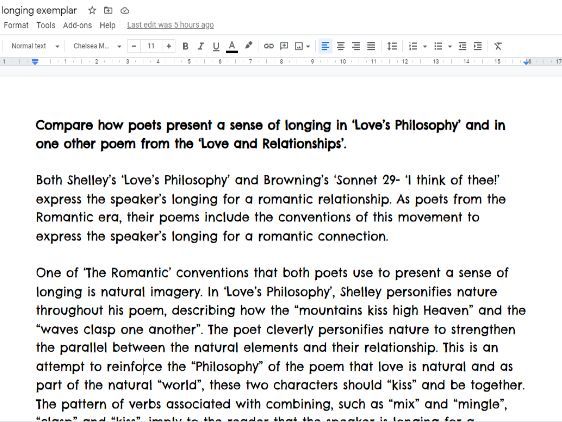Decrease font size with minus button

tap(134, 46)
